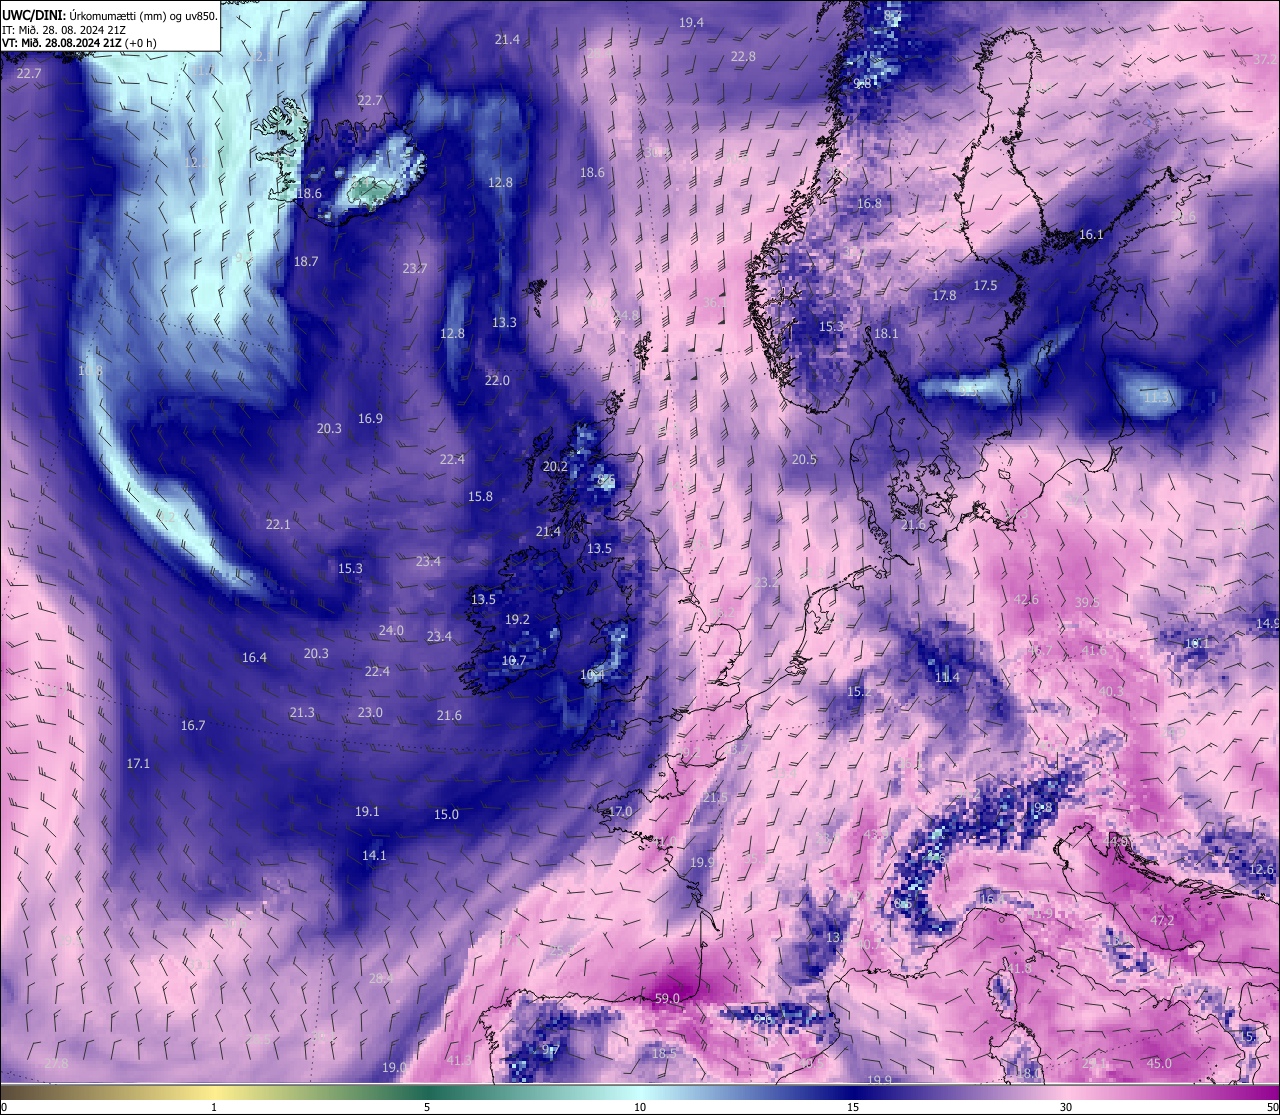Click the colorbar tick label 5
The height and width of the screenshot is (1115, 1280).
click(x=427, y=1107)
